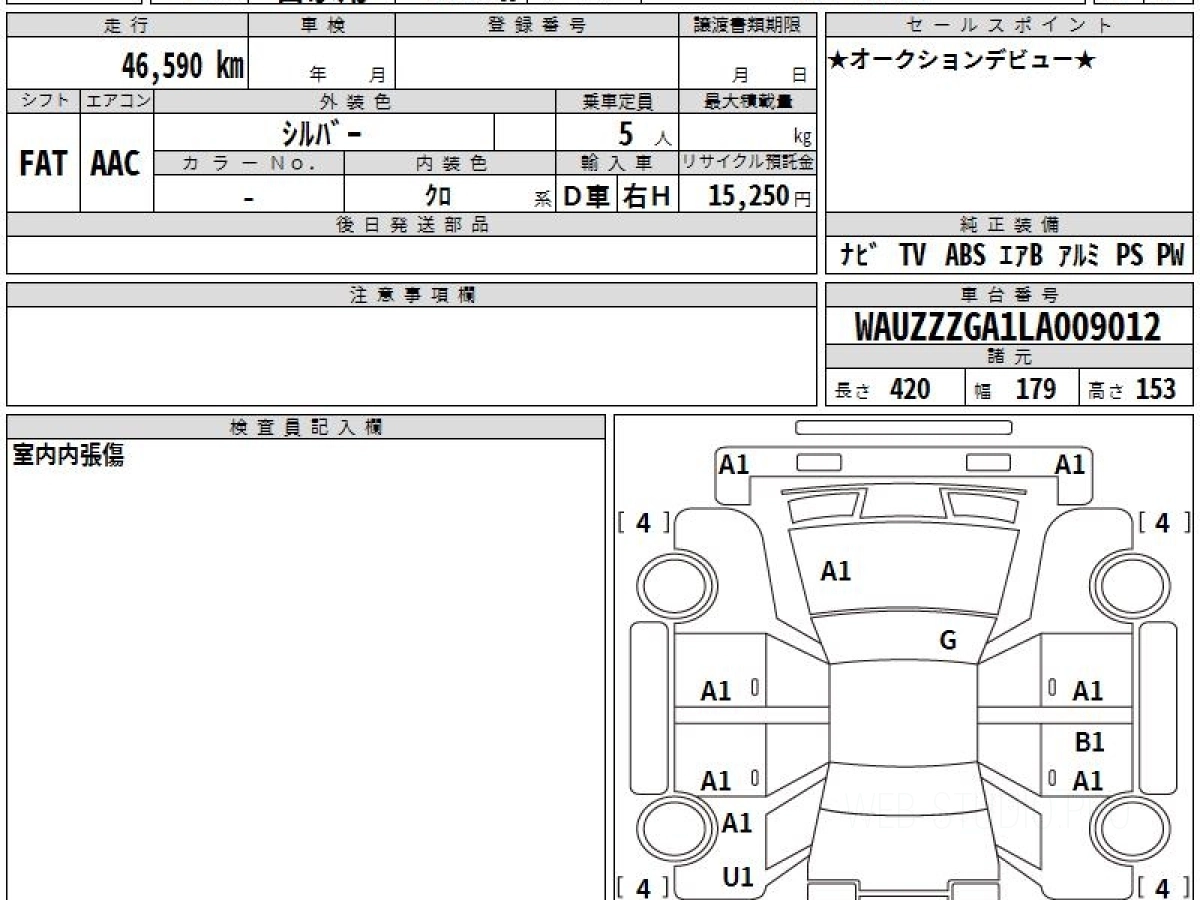Click the 諸元 header

[1009, 357]
